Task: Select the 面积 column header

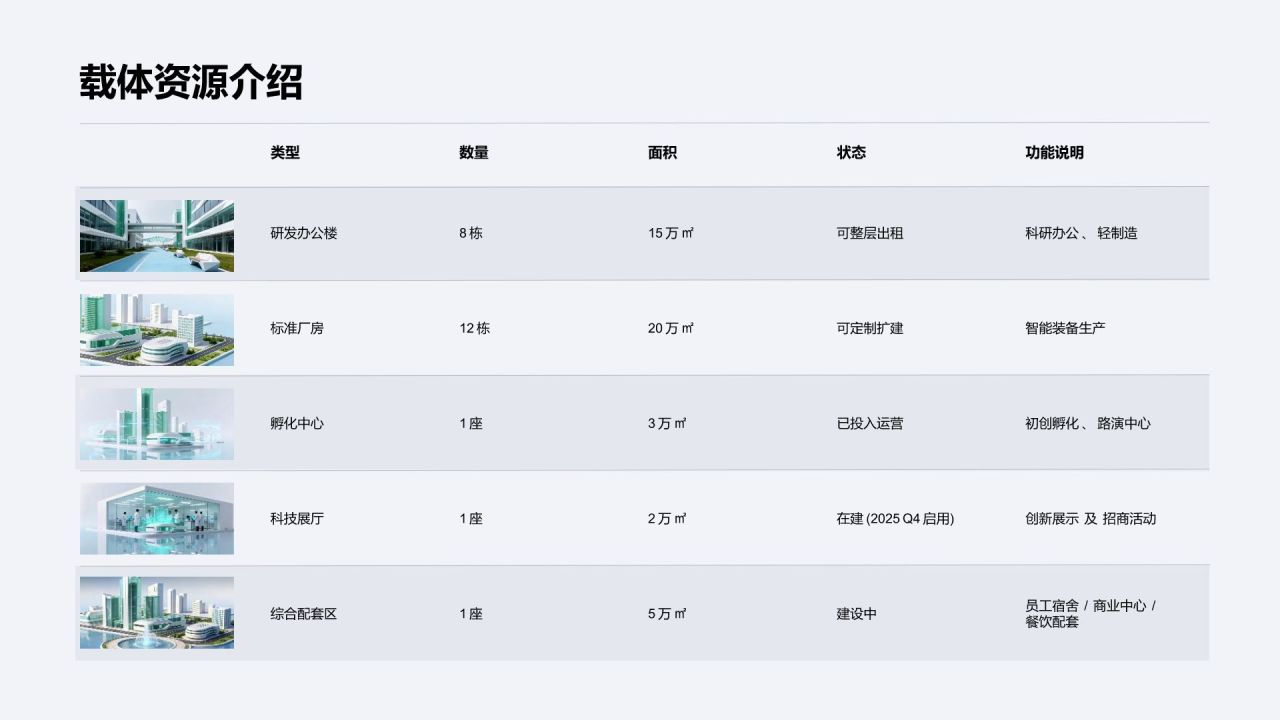Action: [x=663, y=153]
